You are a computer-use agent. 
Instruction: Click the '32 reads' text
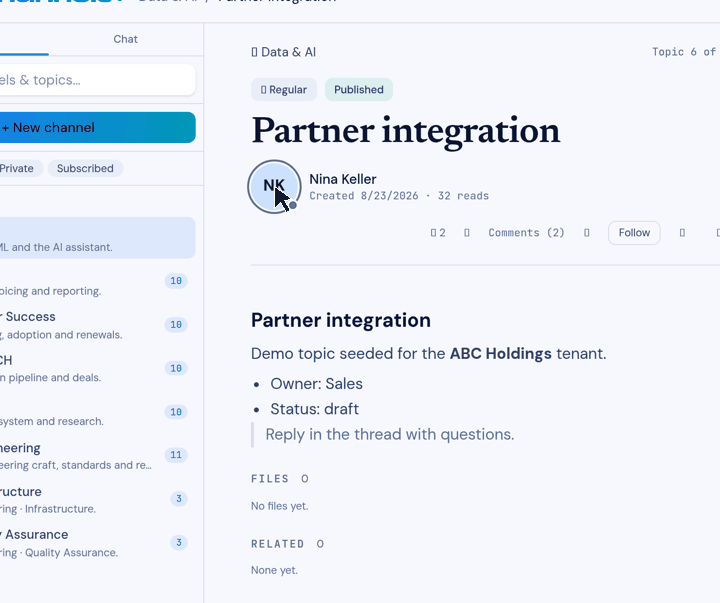(463, 196)
